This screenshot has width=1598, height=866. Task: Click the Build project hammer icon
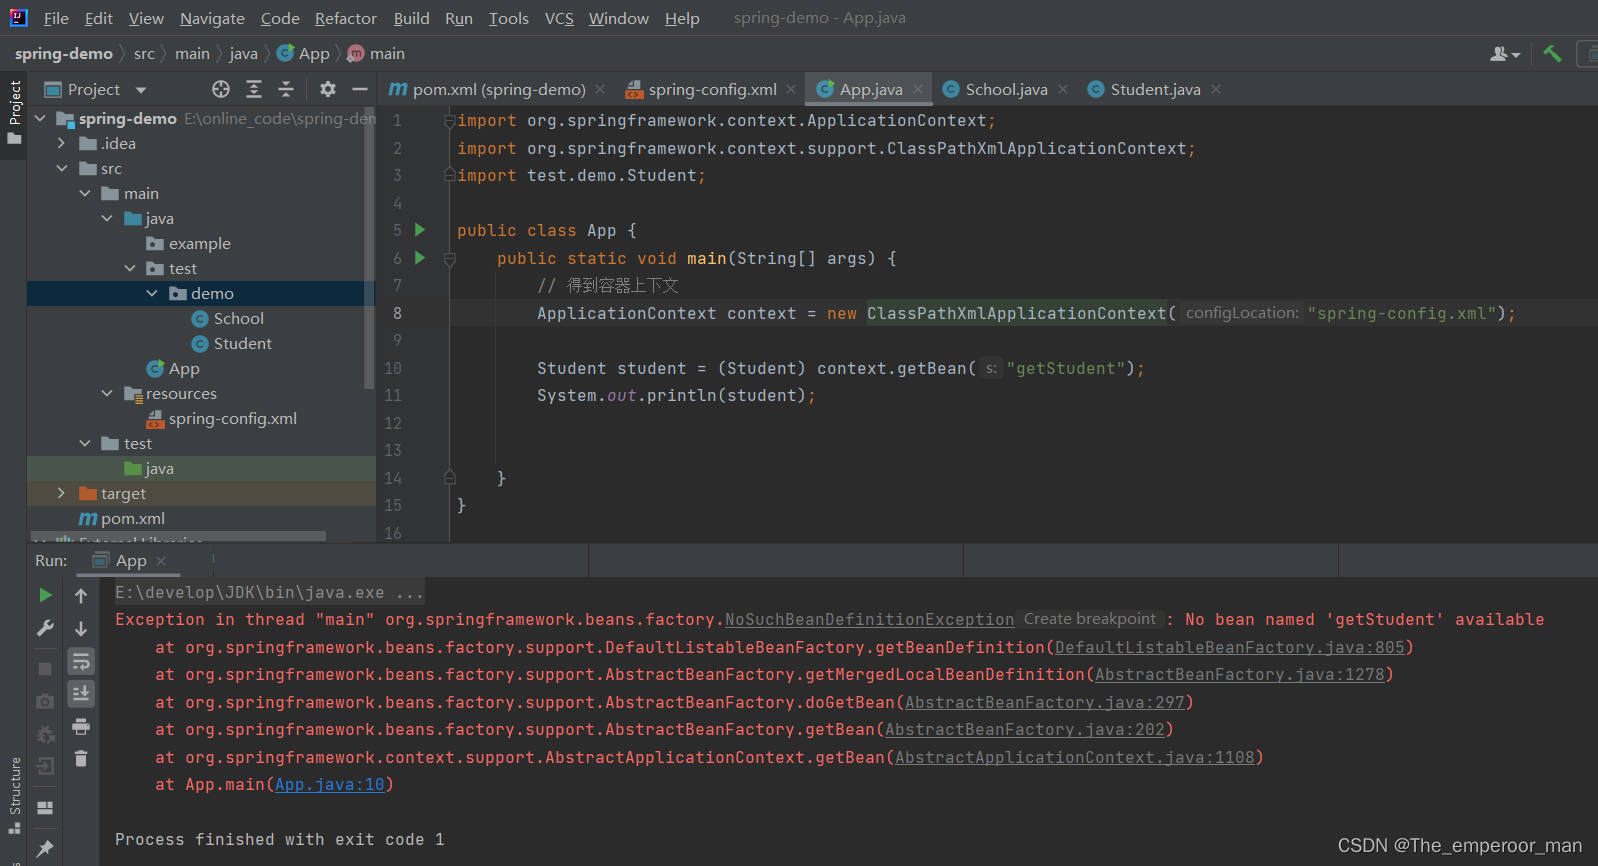pyautogui.click(x=1552, y=54)
